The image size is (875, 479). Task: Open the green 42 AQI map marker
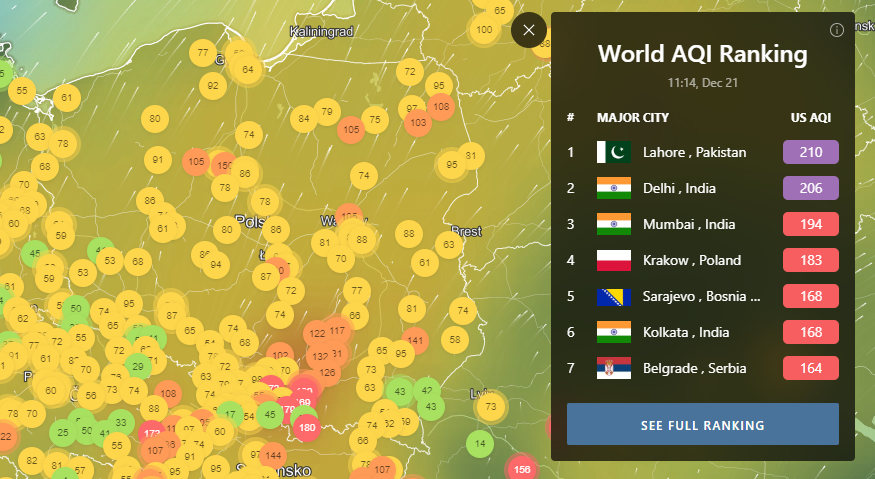tap(427, 391)
